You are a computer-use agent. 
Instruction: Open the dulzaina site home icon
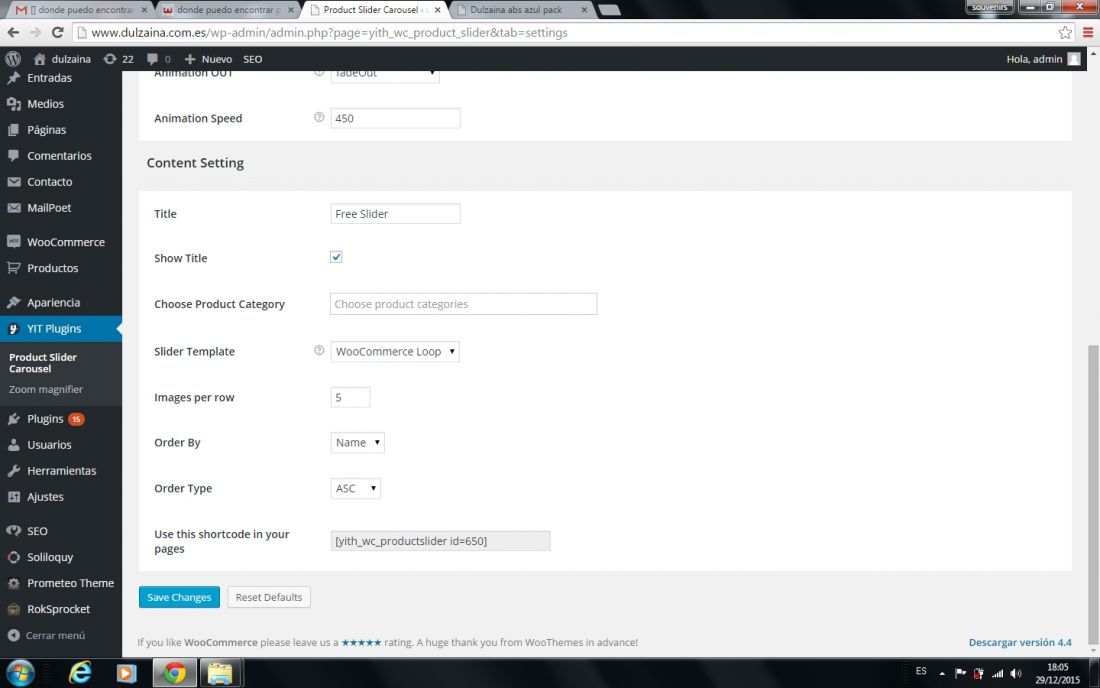pyautogui.click(x=40, y=59)
